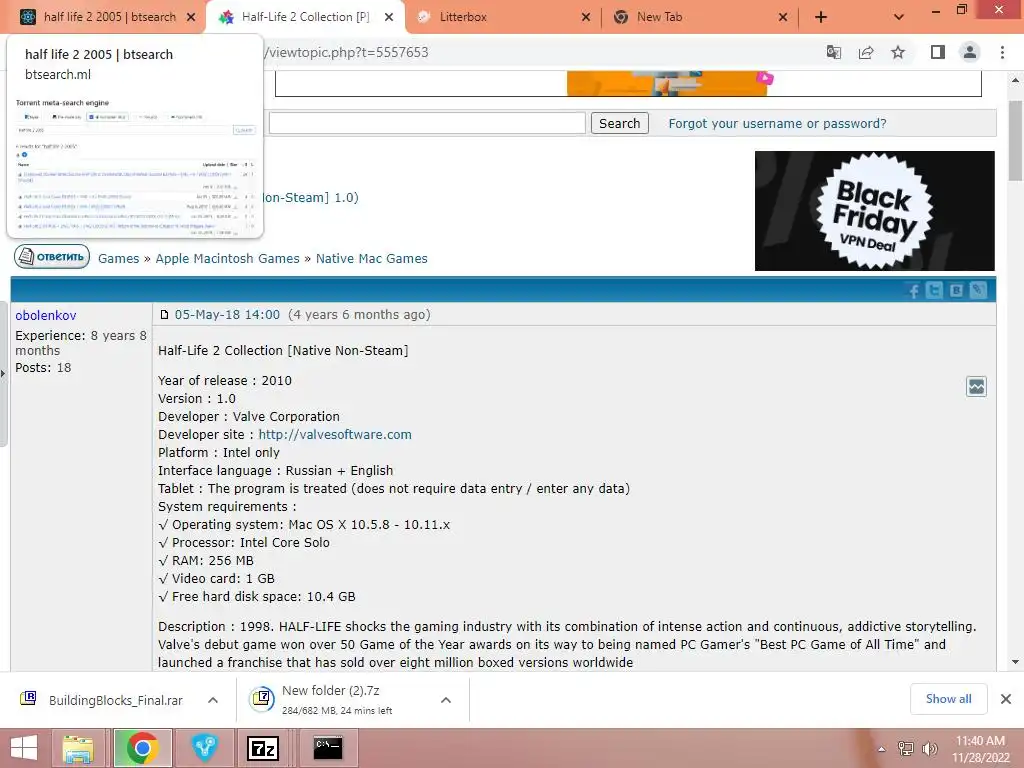Click the address bar URL viewtopic.php
Viewport: 1024px width, 768px height.
coord(346,52)
